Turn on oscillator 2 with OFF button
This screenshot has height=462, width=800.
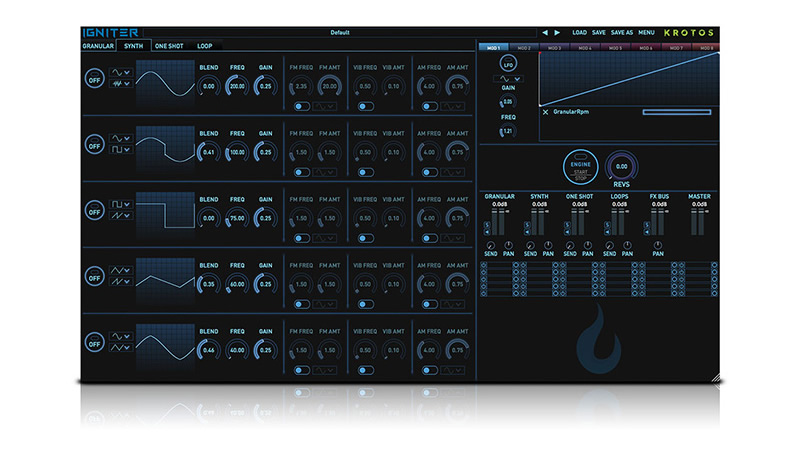coord(94,144)
